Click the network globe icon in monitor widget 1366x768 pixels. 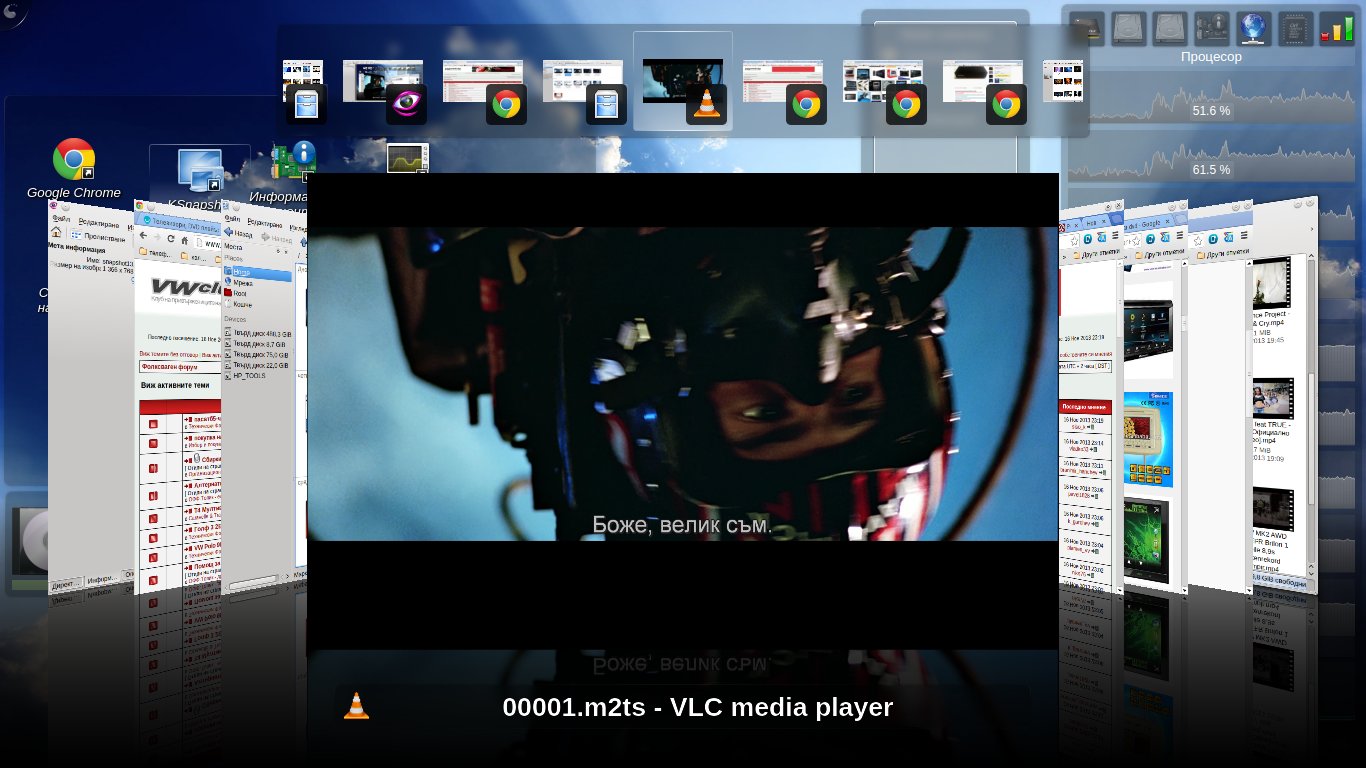point(1253,28)
